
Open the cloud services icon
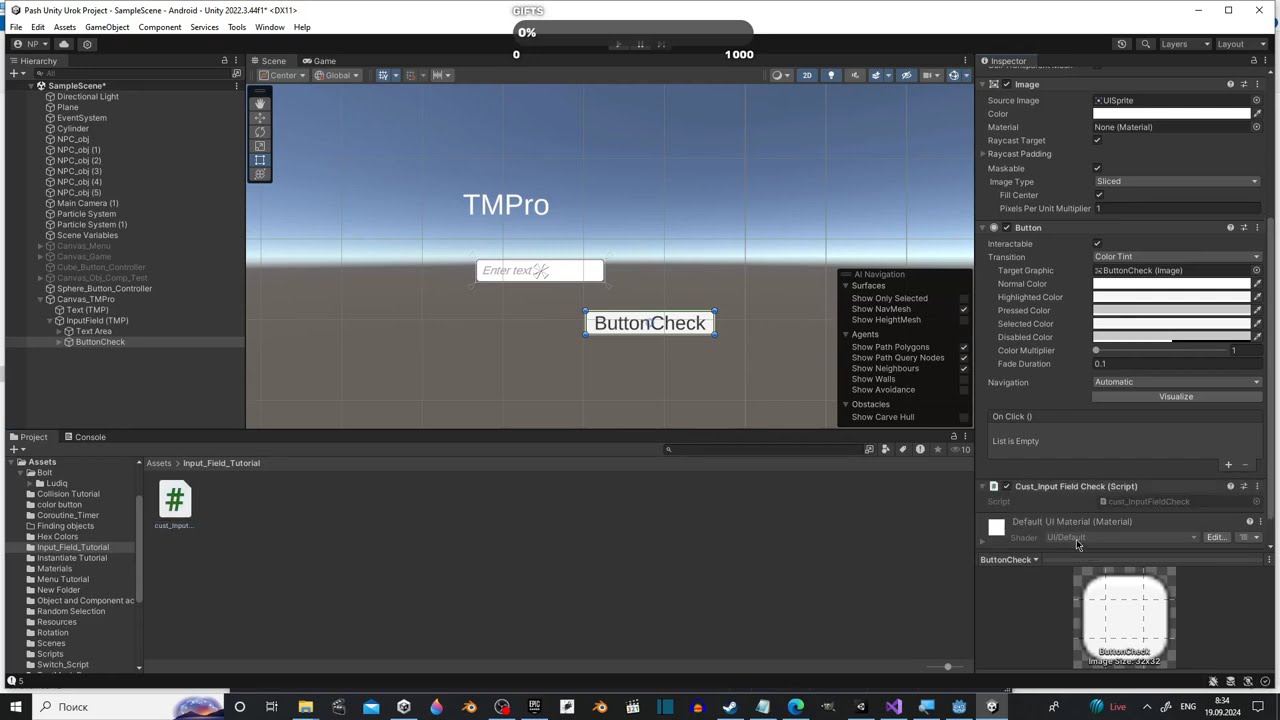[64, 44]
